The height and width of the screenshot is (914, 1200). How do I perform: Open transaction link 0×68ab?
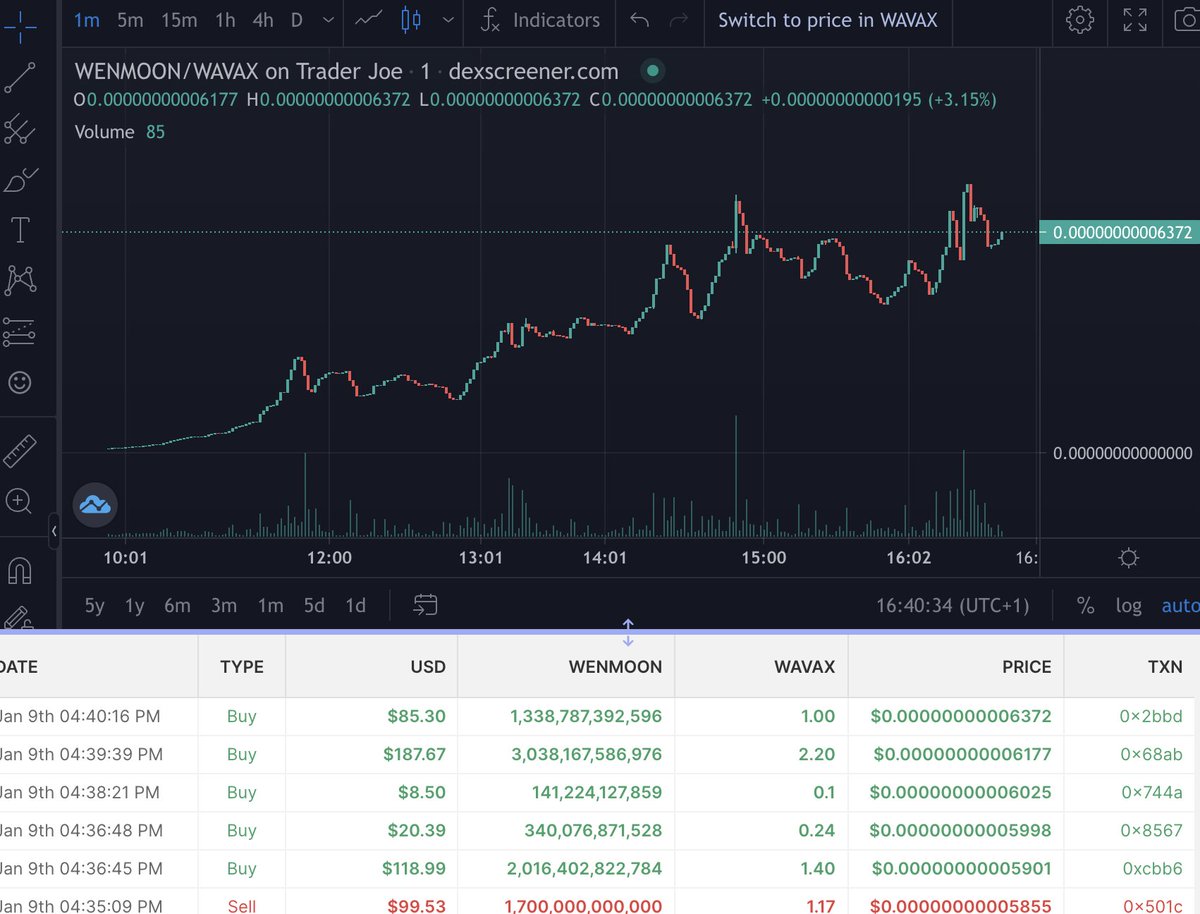coord(1151,754)
